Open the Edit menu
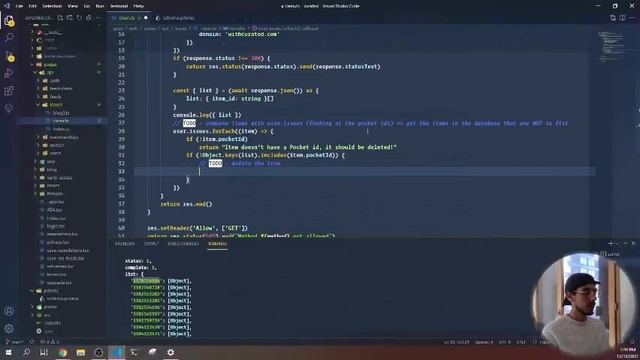 pyautogui.click(x=33, y=6)
